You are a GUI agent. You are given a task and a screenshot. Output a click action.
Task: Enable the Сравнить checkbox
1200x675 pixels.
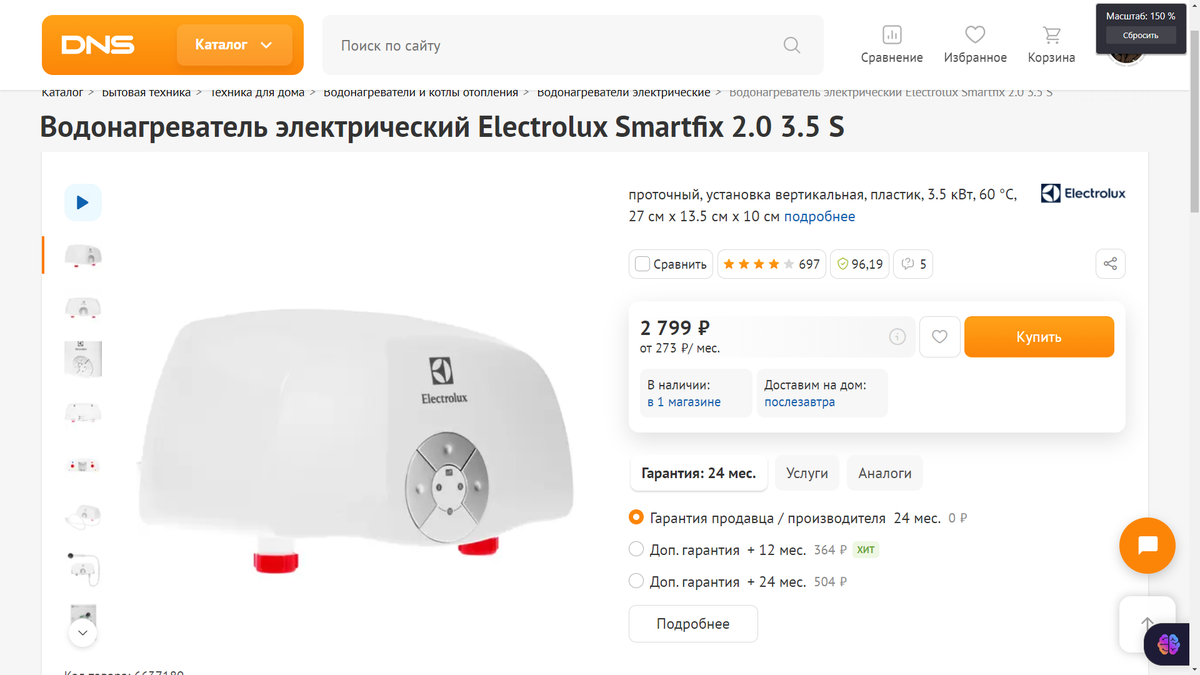pyautogui.click(x=641, y=263)
